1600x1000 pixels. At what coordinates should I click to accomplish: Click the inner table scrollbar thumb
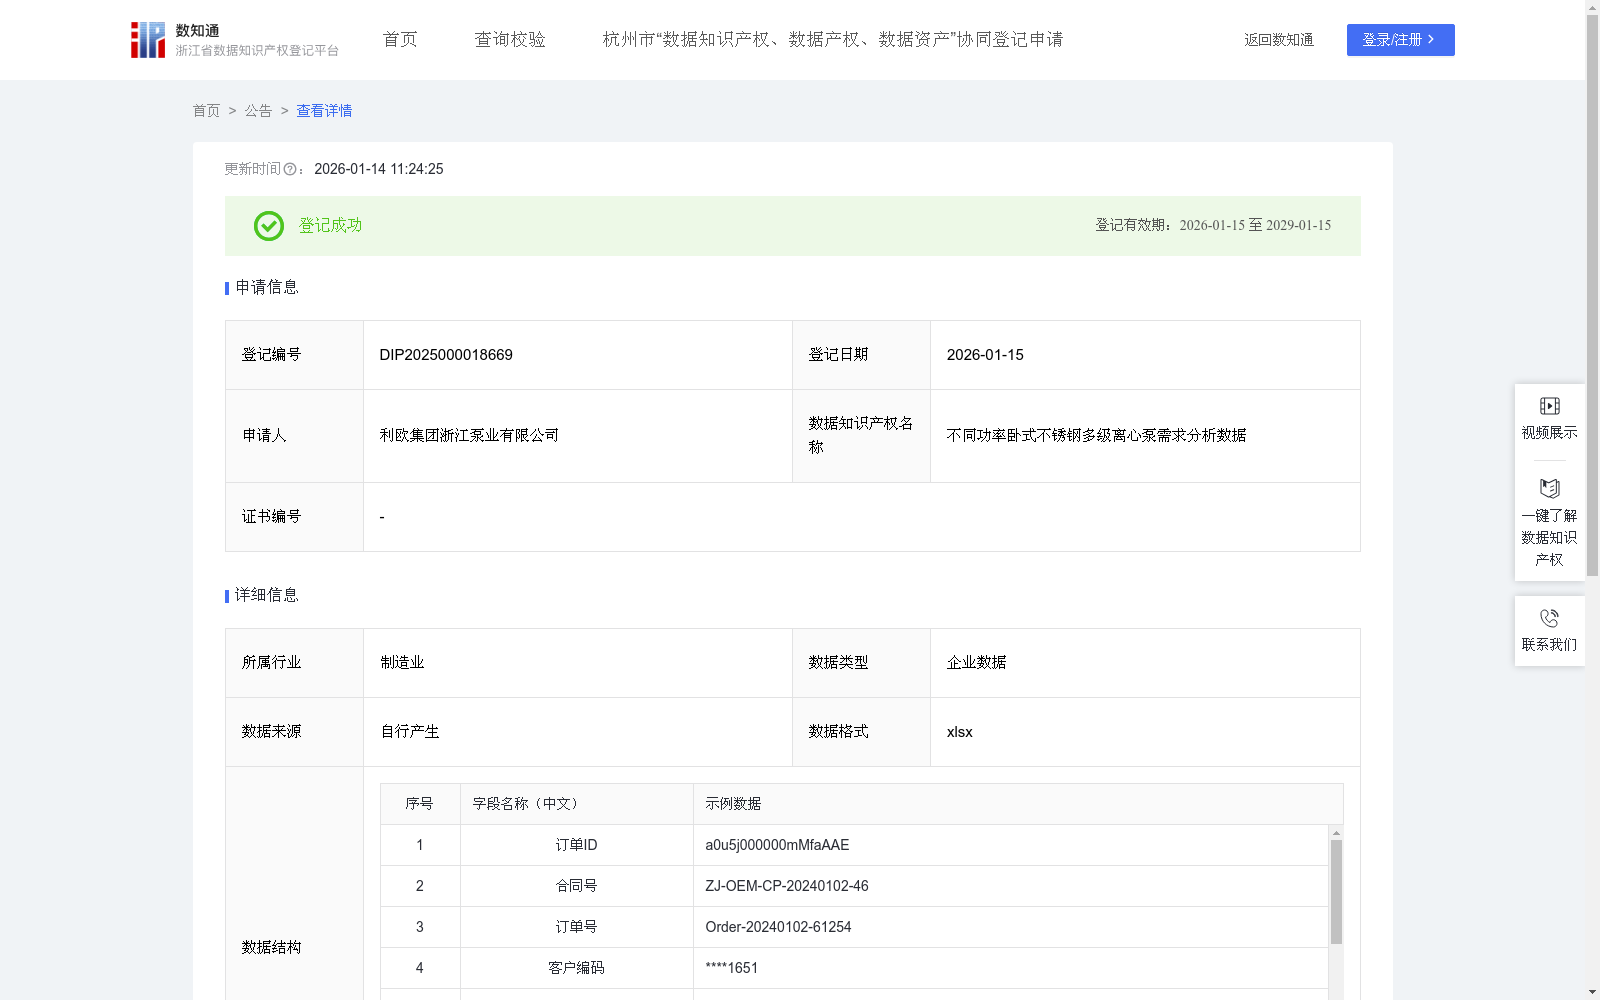pyautogui.click(x=1336, y=892)
